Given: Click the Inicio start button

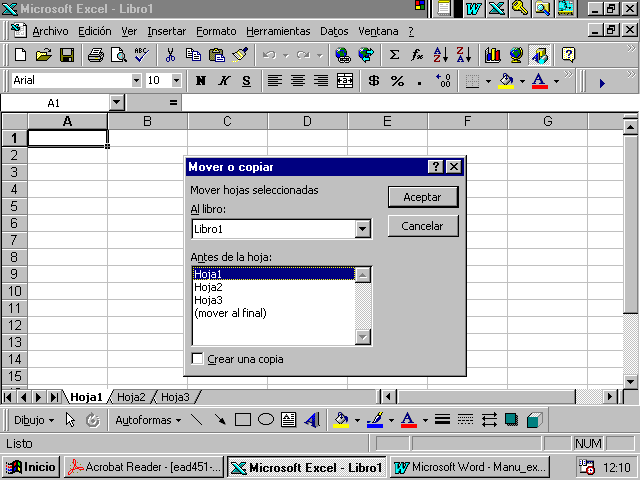Looking at the screenshot, I should pos(31,467).
